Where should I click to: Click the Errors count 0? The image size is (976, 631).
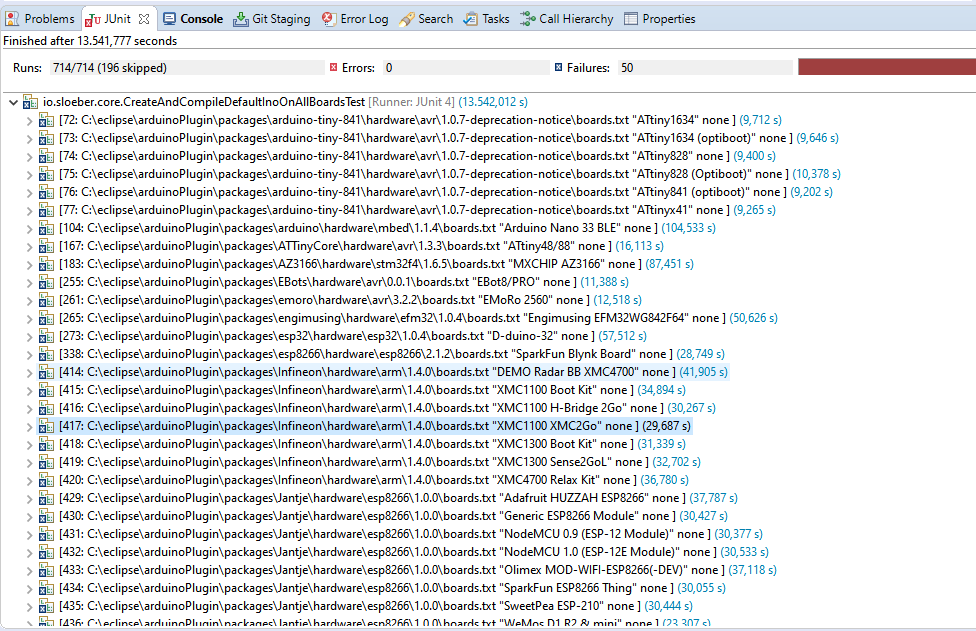tap(465, 68)
